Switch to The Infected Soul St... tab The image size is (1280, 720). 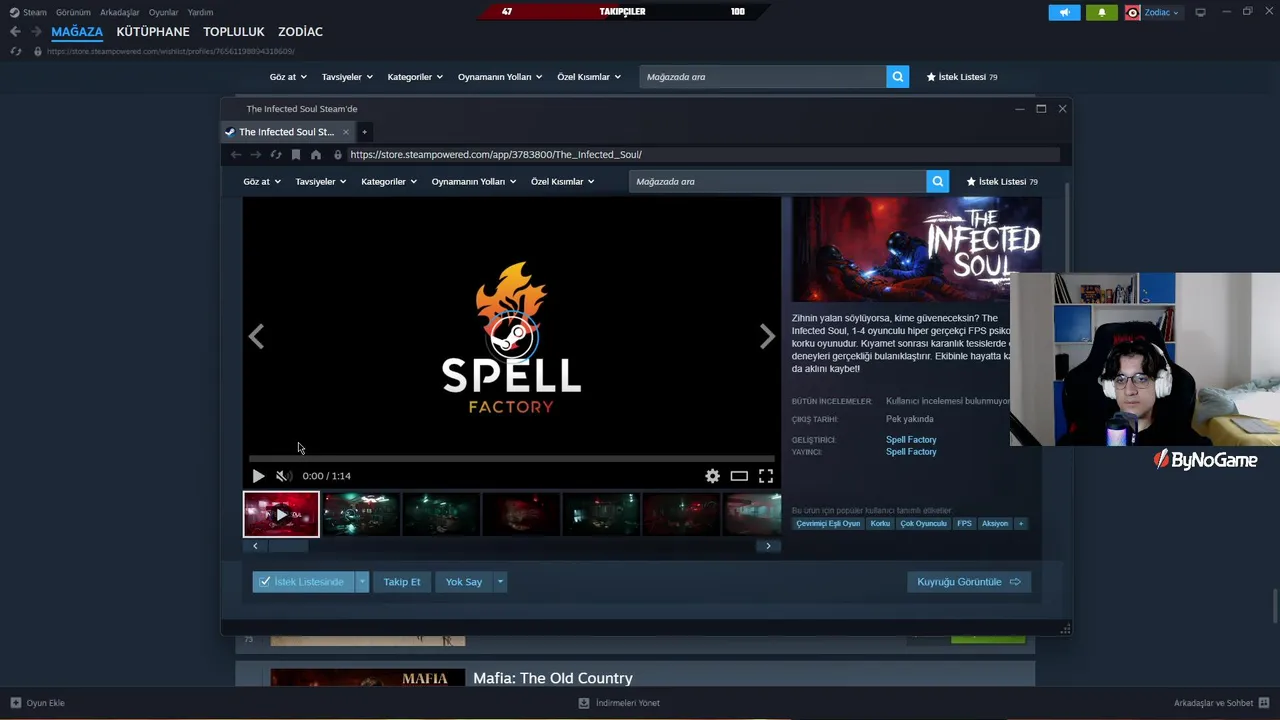(286, 132)
